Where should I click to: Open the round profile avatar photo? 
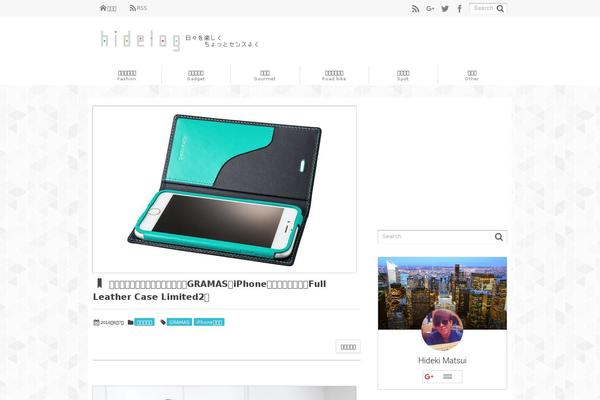coord(442,330)
